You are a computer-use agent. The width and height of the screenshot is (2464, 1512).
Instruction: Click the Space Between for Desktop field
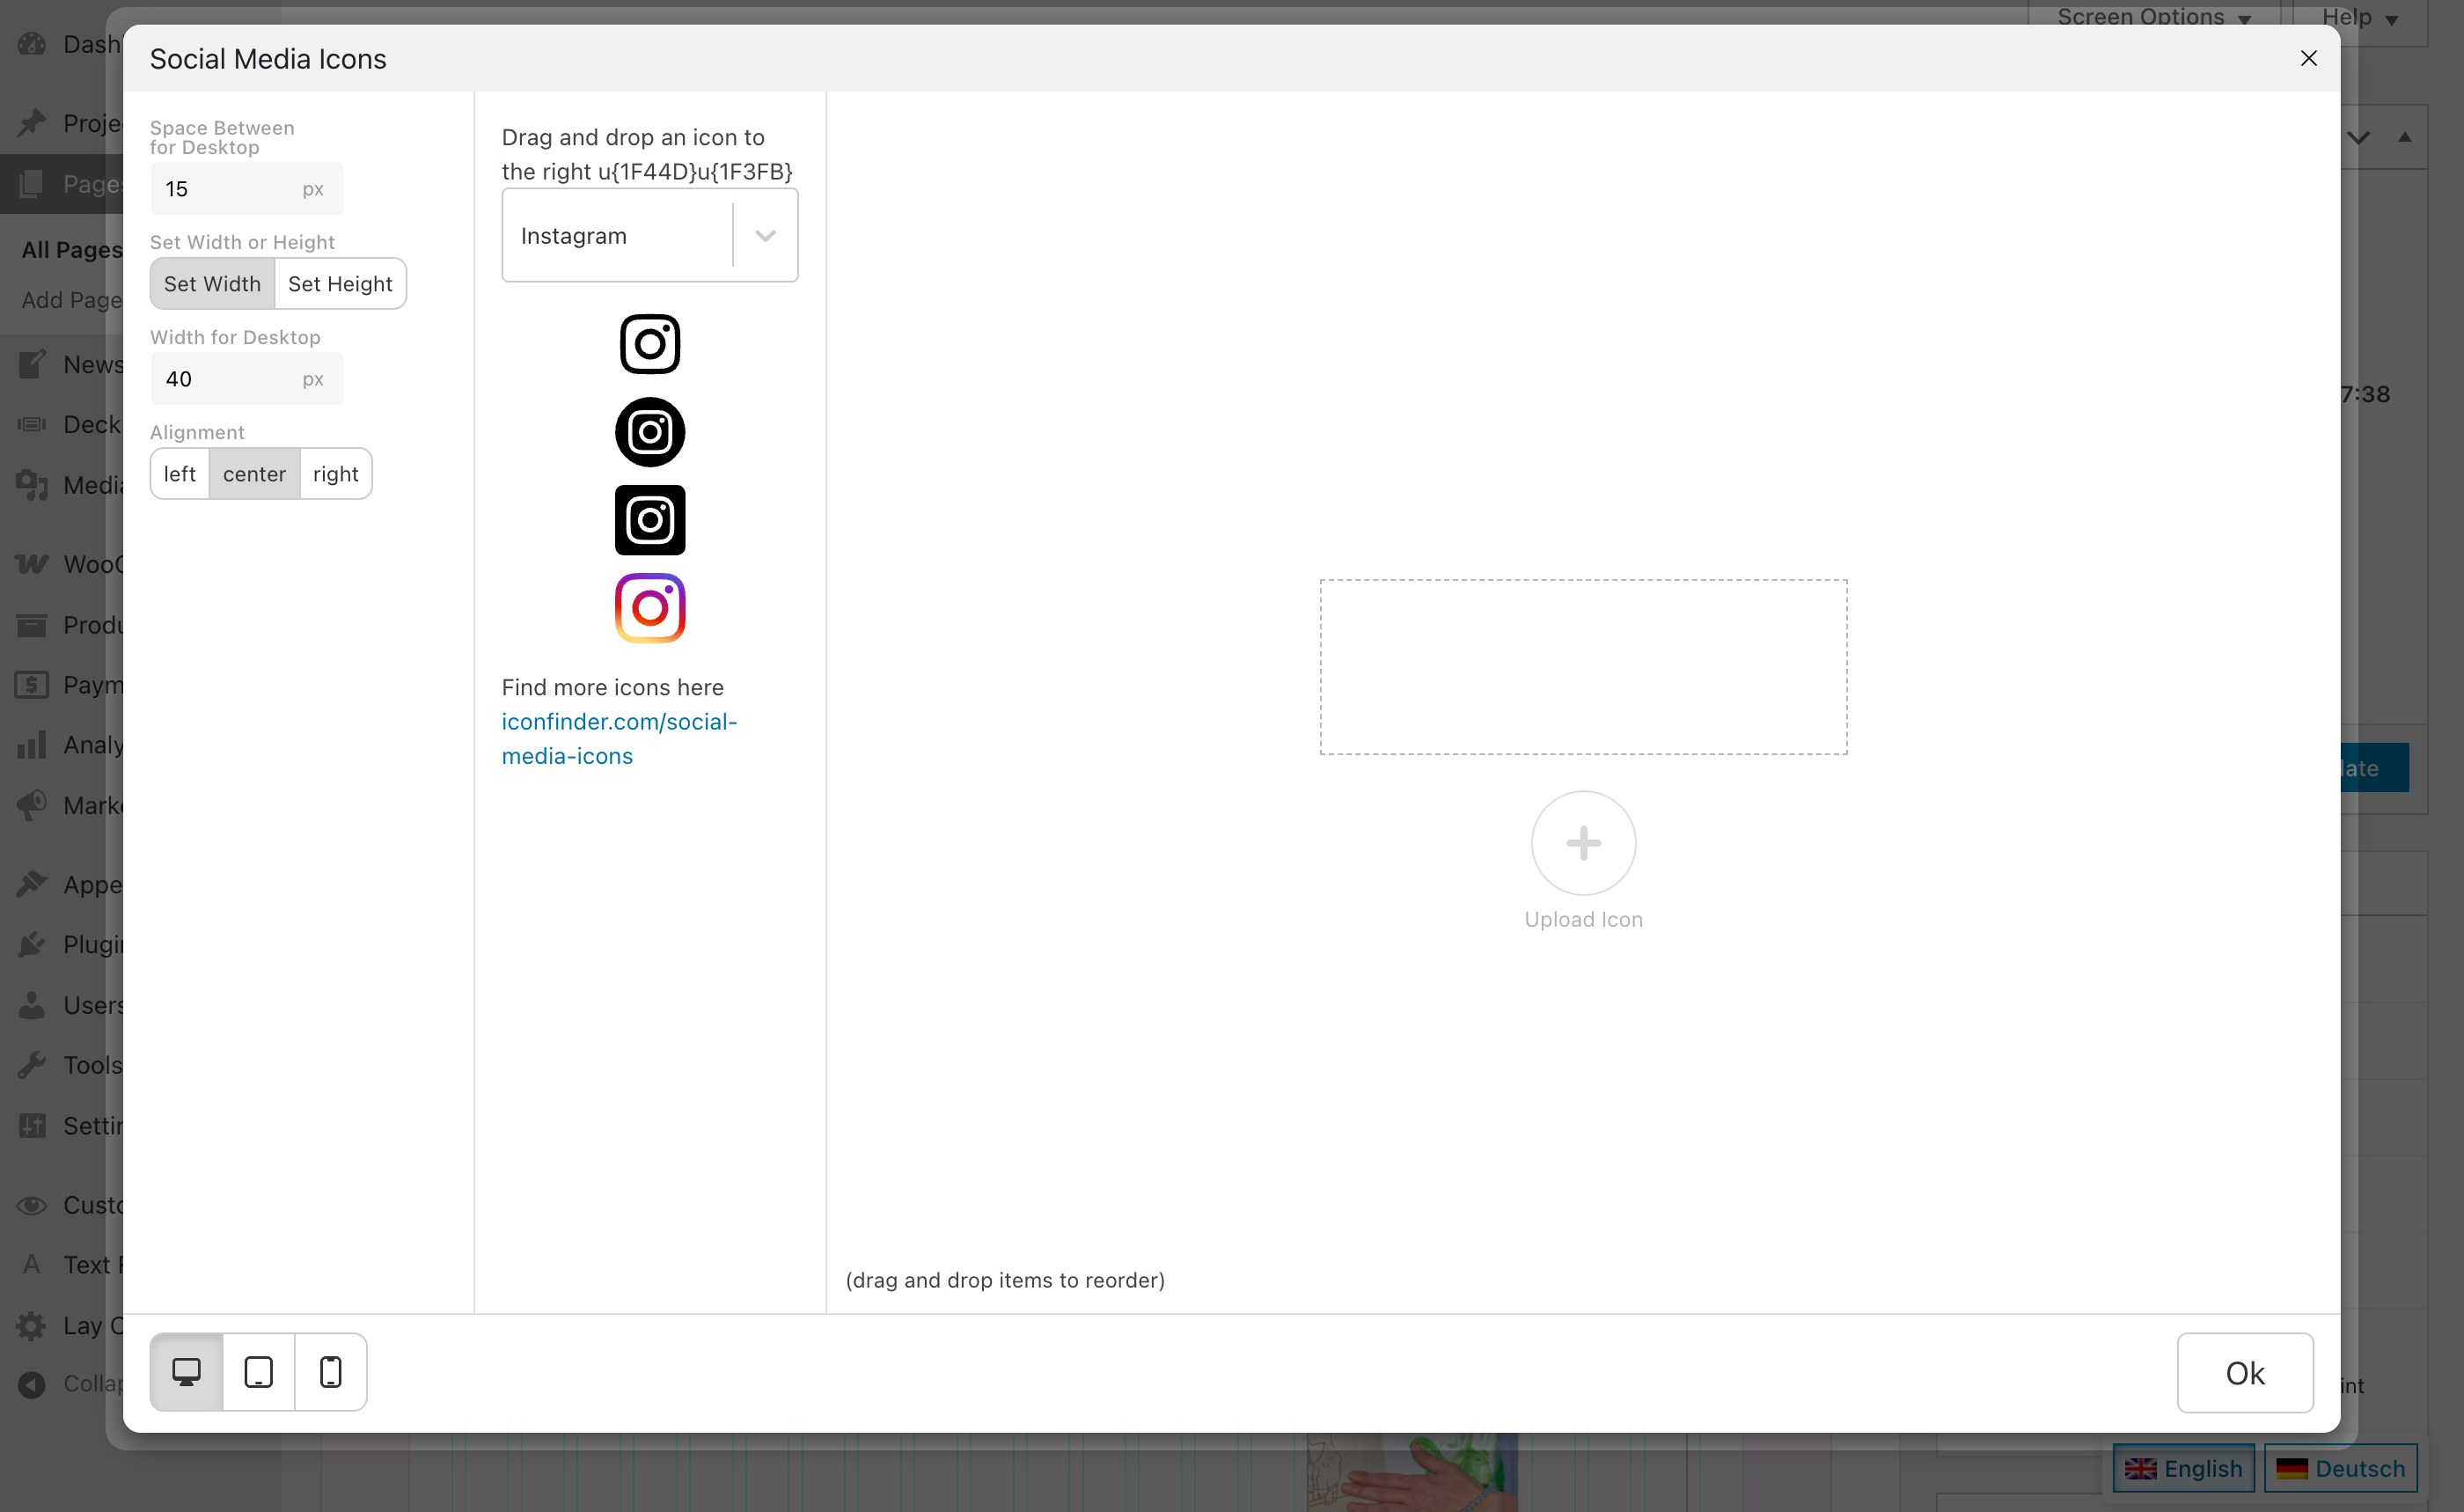point(246,189)
